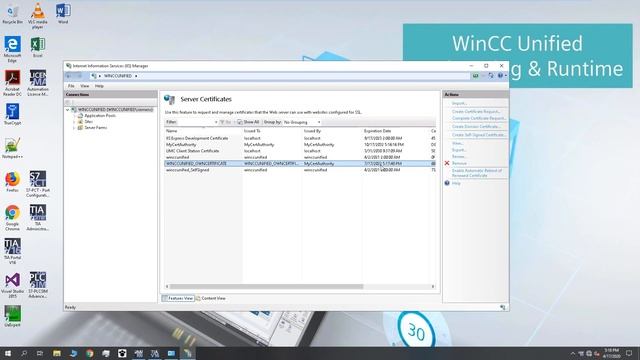Open Visual Studio 2015 desktop icon
This screenshot has height=360, width=640.
click(x=12, y=285)
